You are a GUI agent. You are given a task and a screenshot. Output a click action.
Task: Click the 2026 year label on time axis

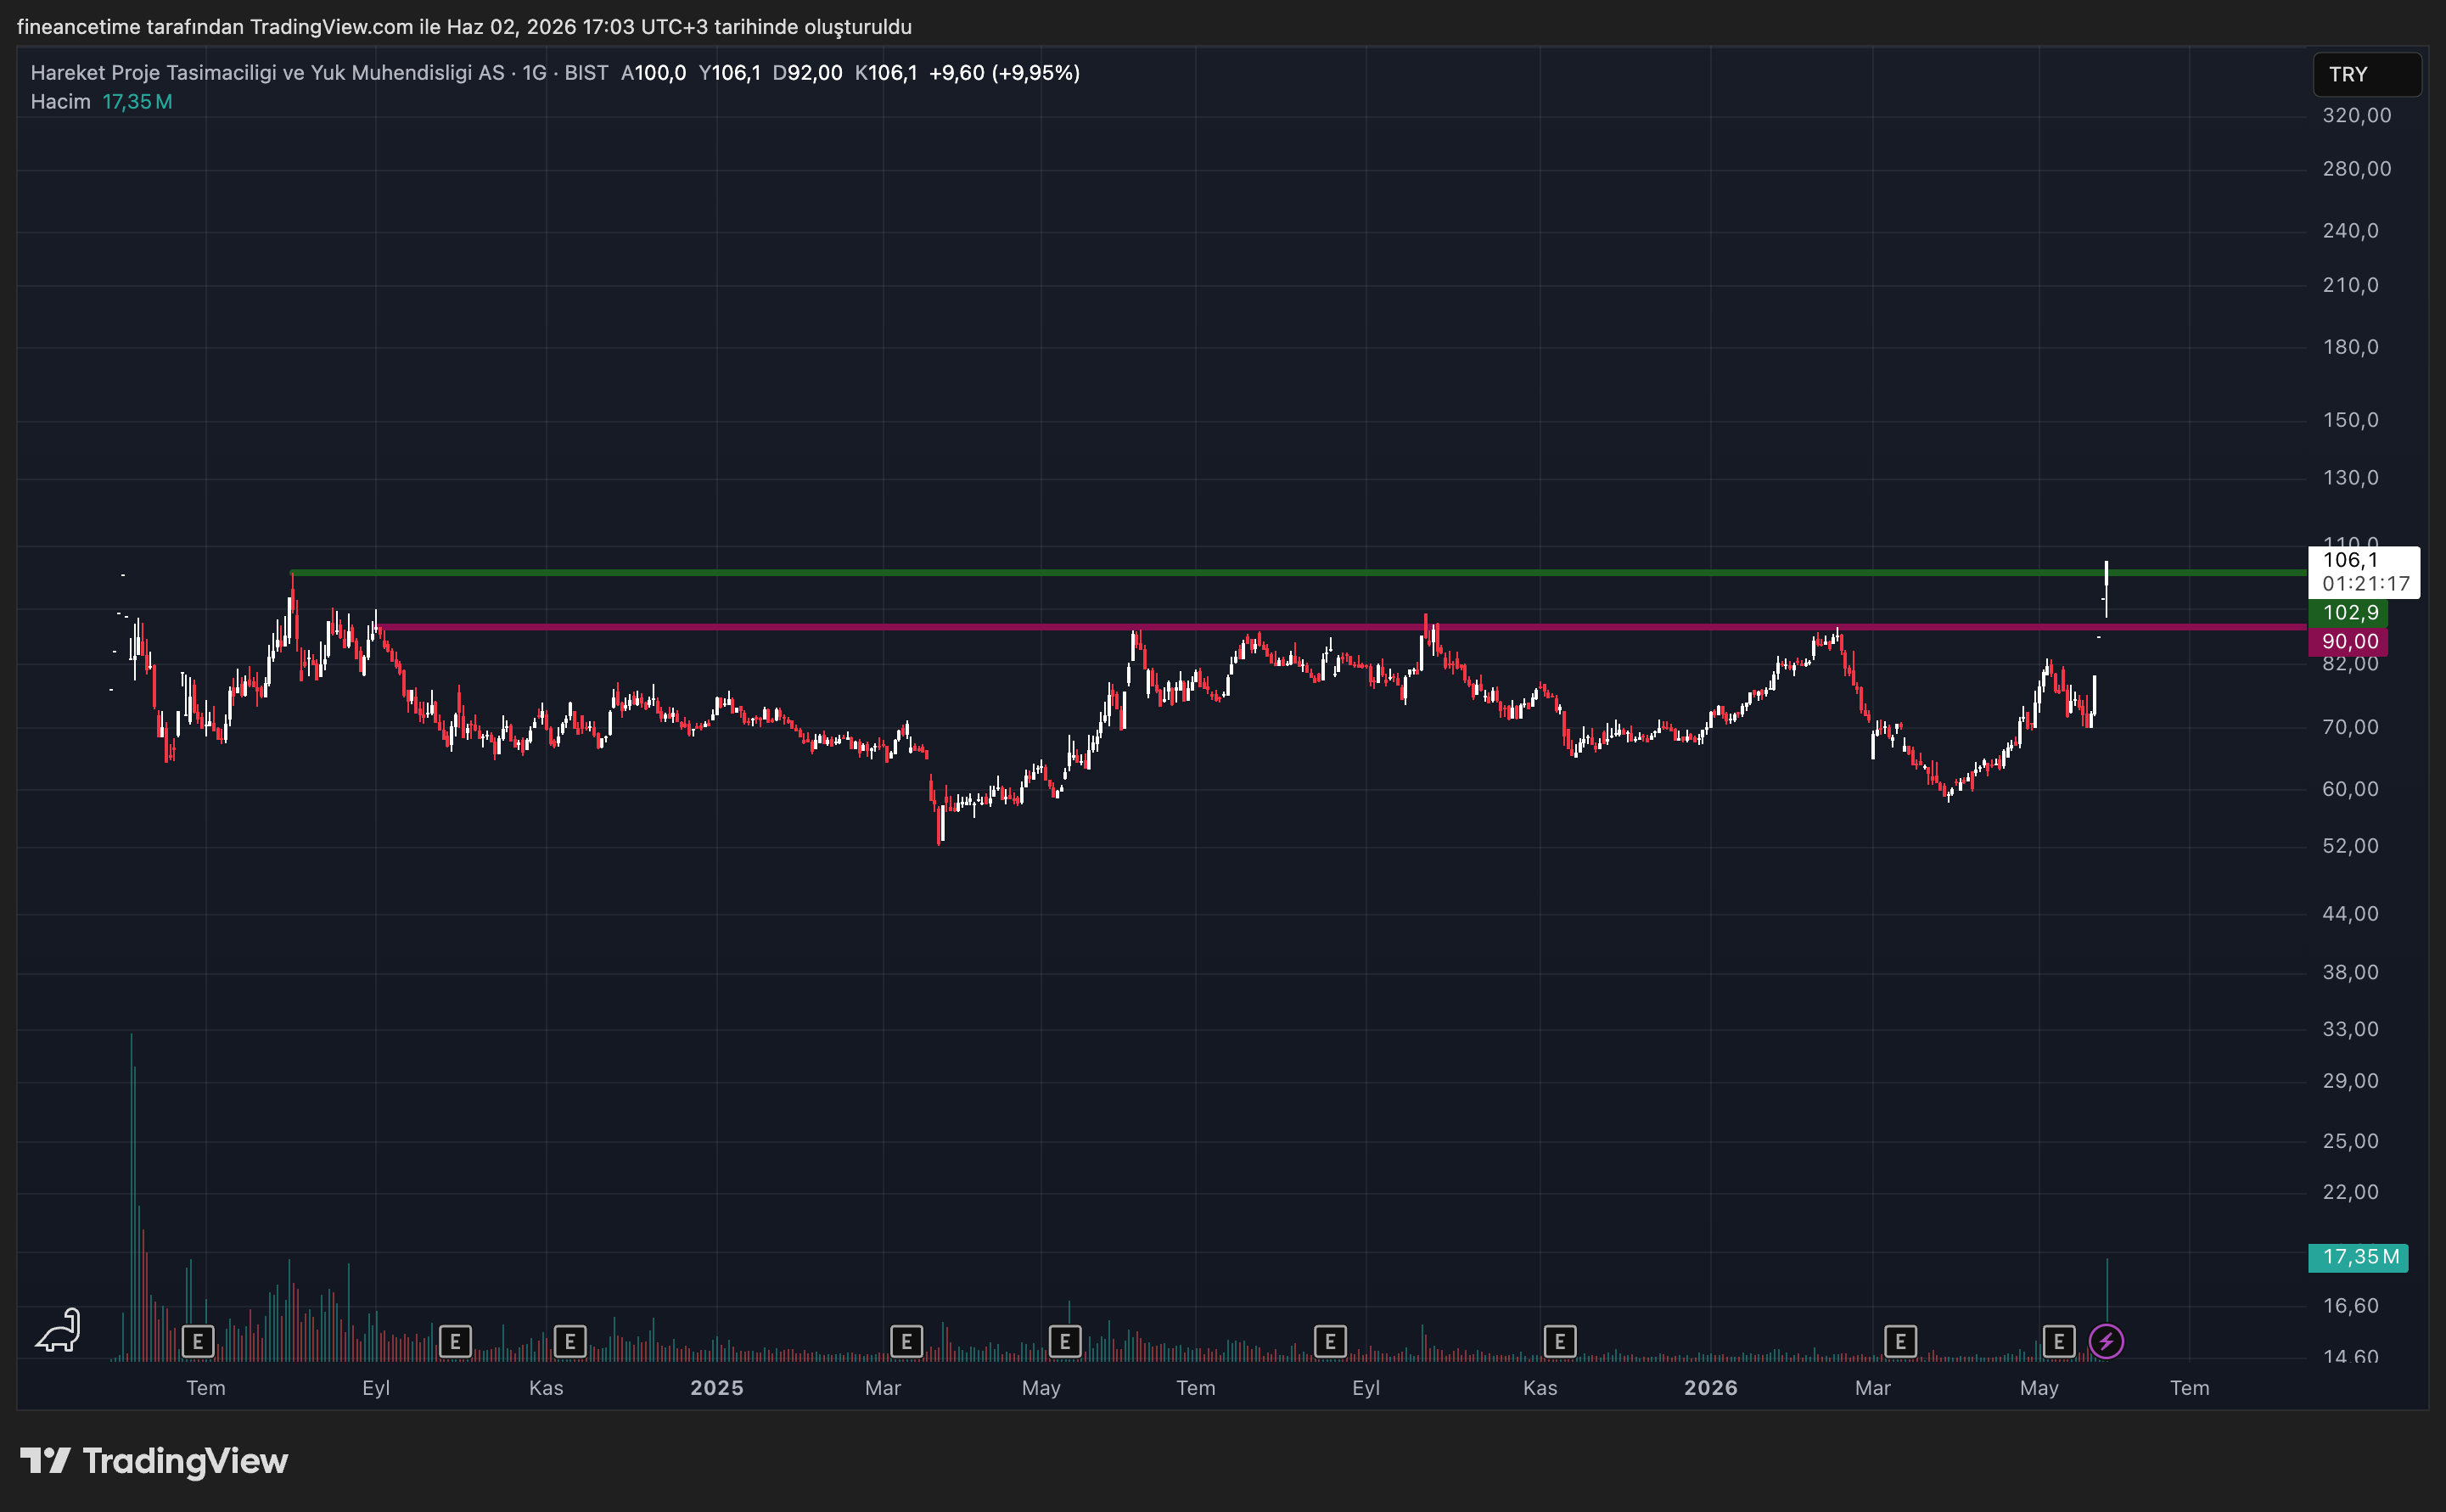(x=1711, y=1388)
